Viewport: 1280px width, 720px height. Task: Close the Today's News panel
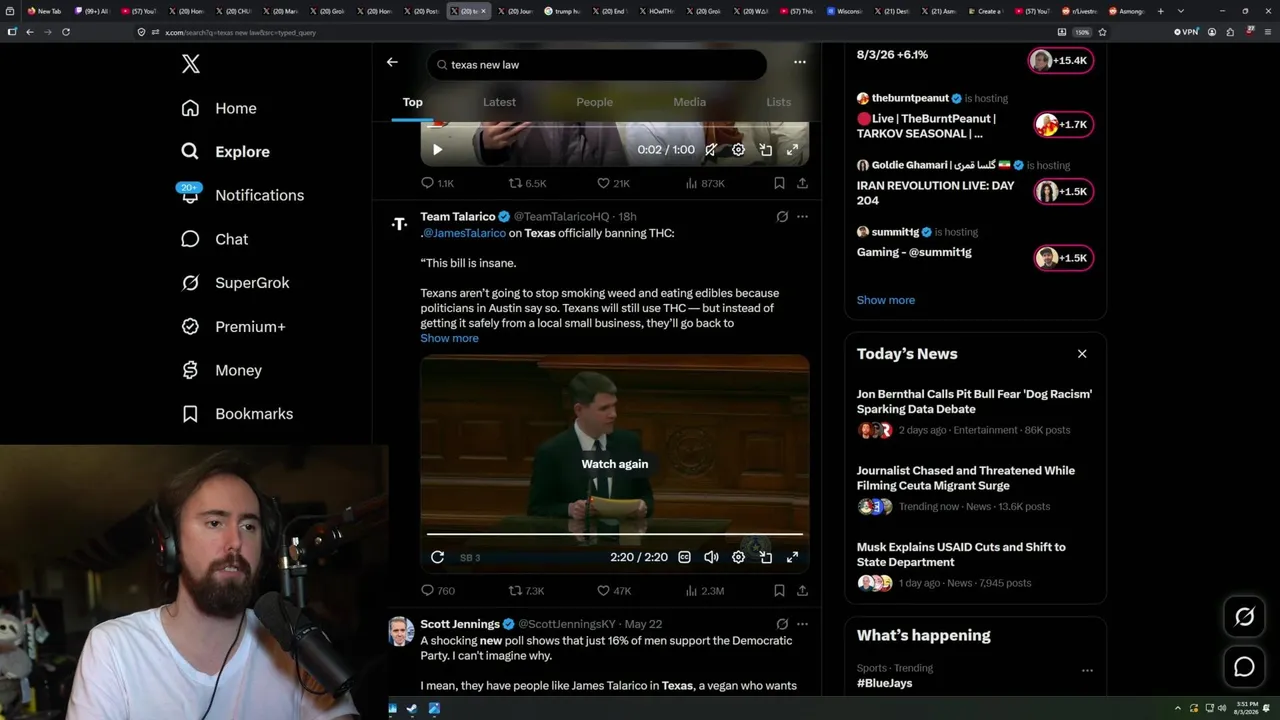(1082, 354)
